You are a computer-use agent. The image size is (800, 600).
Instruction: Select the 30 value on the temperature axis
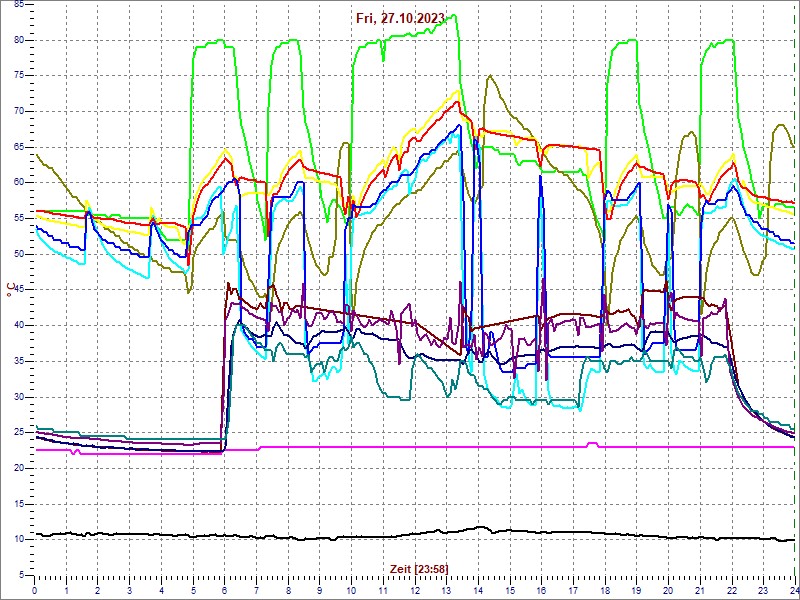click(x=19, y=397)
